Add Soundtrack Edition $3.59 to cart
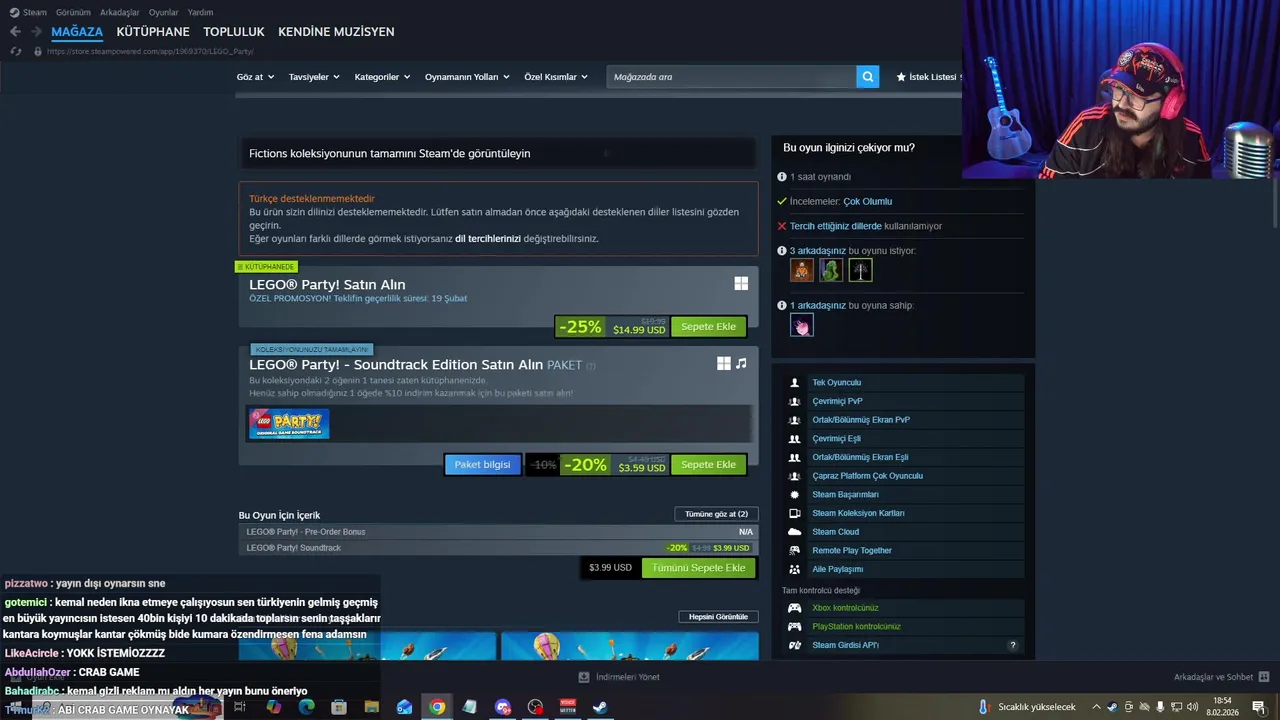 pos(708,465)
